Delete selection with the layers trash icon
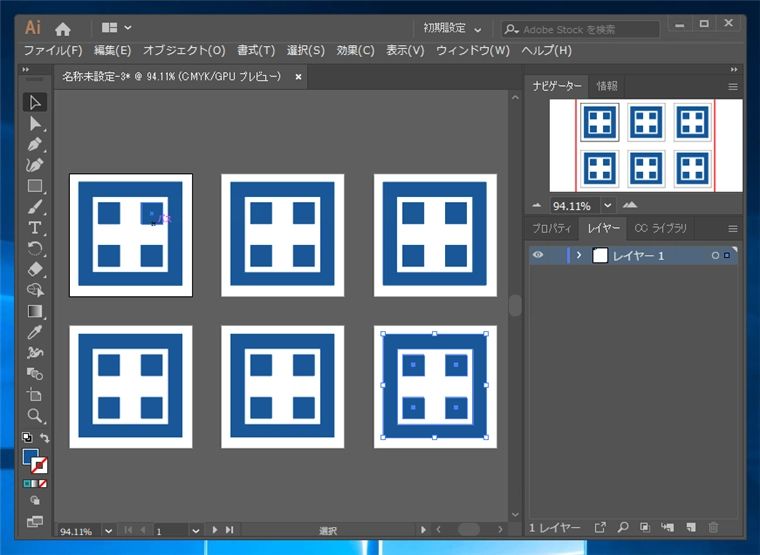This screenshot has height=555, width=760. tap(713, 527)
